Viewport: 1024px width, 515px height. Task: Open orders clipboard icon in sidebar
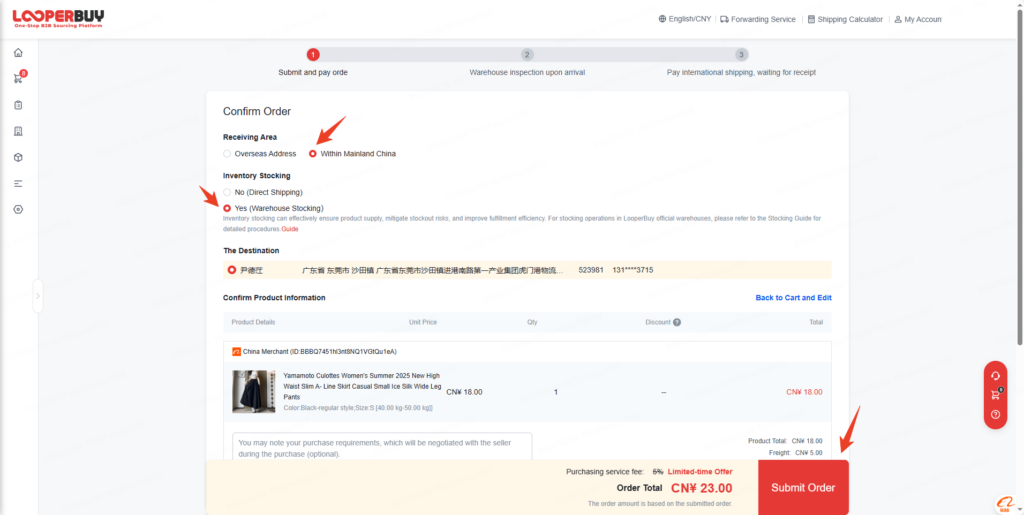coord(18,105)
